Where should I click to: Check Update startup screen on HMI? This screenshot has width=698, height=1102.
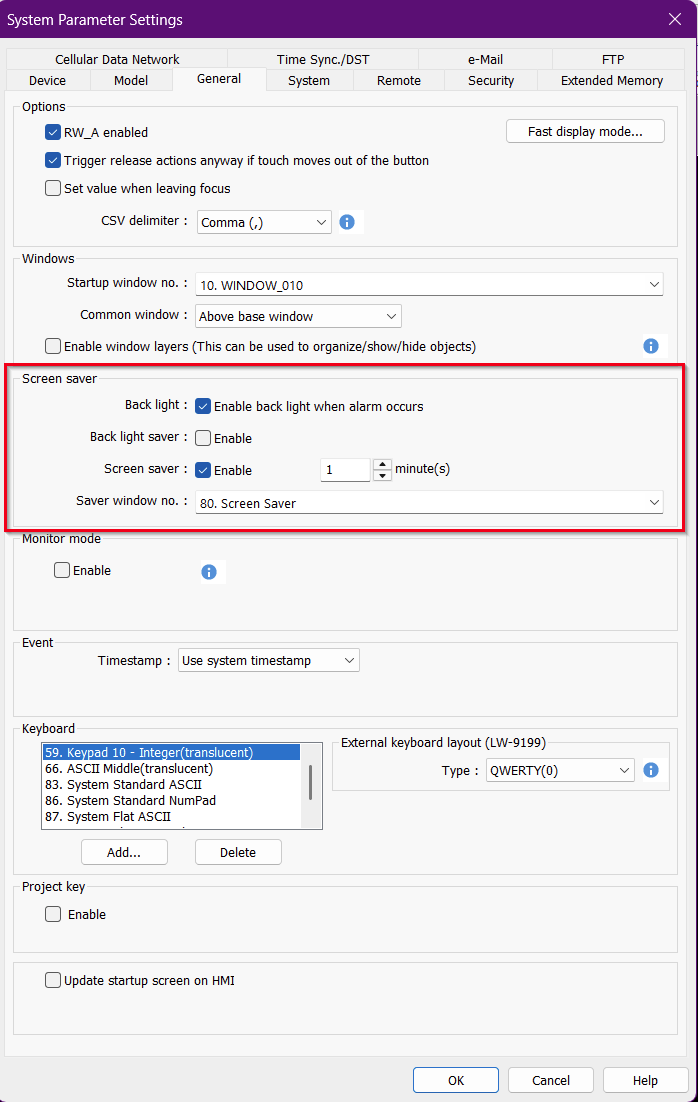[53, 981]
